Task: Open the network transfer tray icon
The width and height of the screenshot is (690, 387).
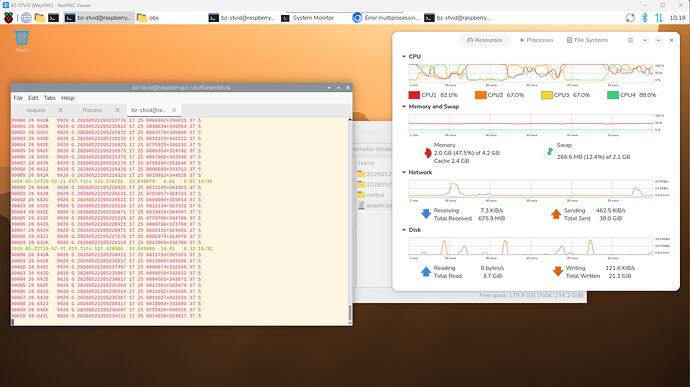Action: pos(659,18)
